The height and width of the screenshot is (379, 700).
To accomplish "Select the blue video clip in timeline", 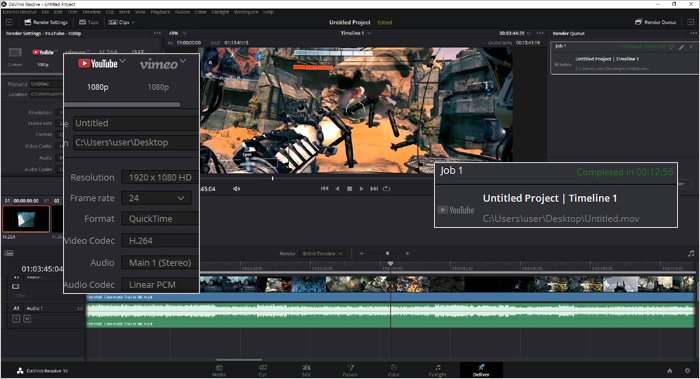I will (x=391, y=297).
